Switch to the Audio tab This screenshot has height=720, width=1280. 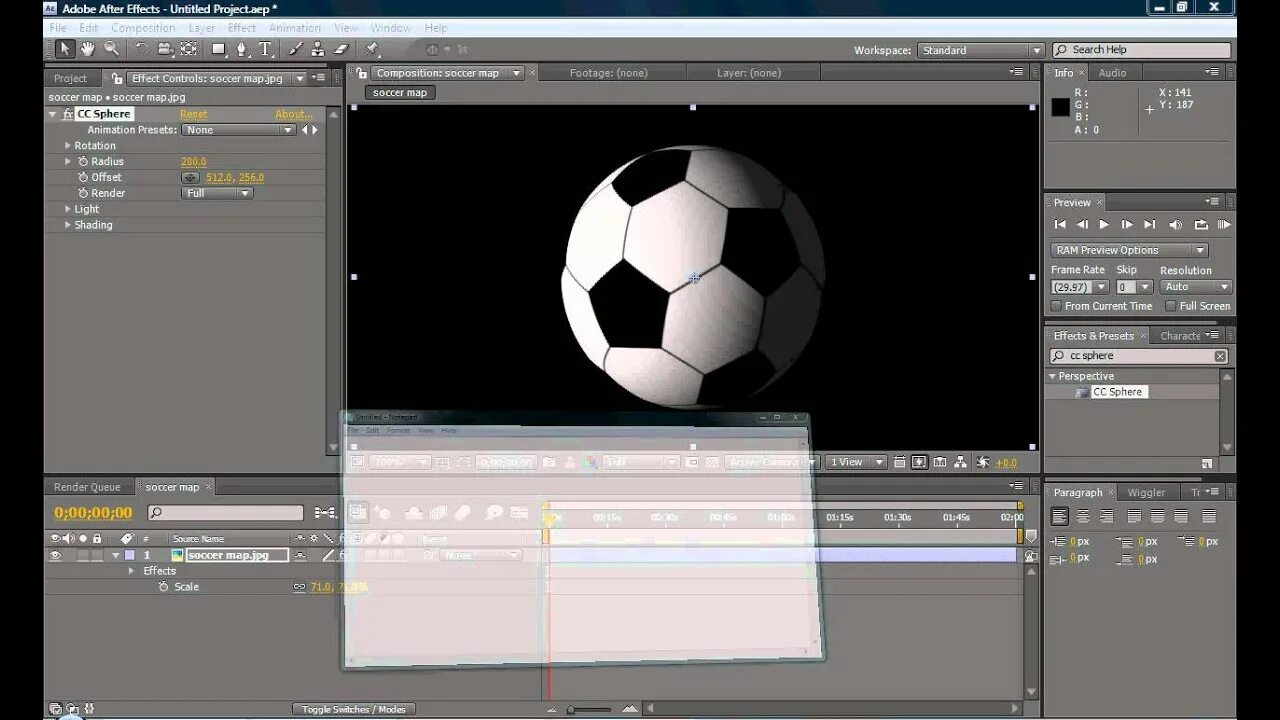pyautogui.click(x=1112, y=73)
